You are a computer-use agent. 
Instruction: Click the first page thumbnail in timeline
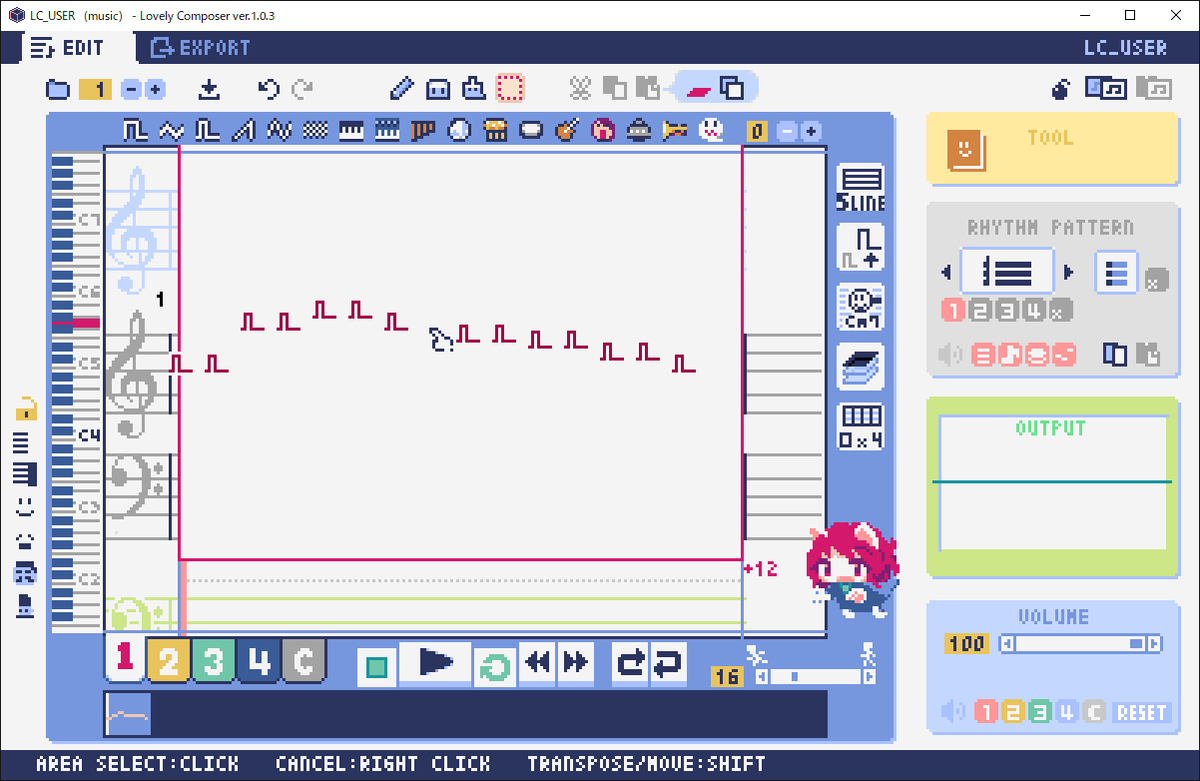coord(128,714)
